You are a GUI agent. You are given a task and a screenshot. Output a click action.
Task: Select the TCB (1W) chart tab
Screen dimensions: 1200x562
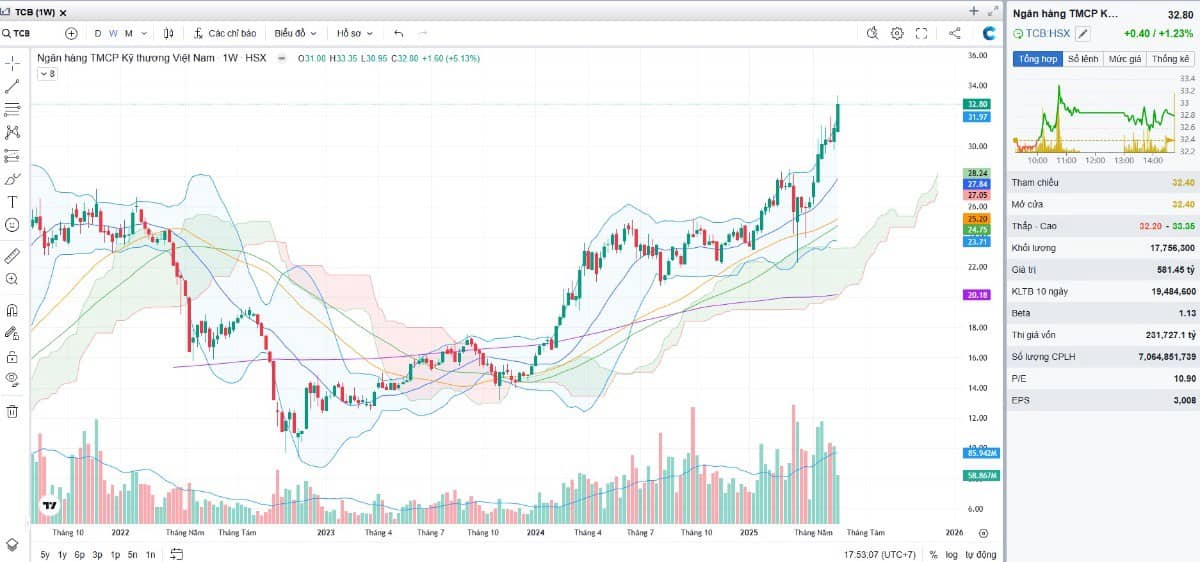click(33, 12)
